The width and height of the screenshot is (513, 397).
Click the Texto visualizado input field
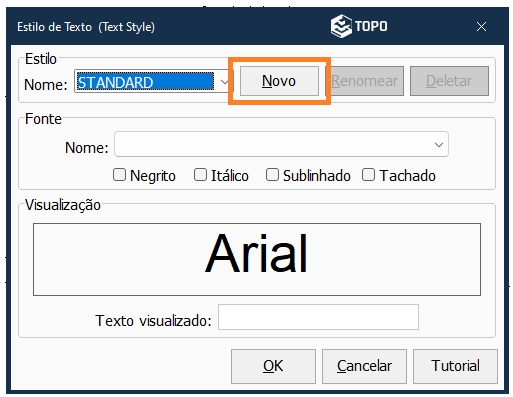click(318, 317)
